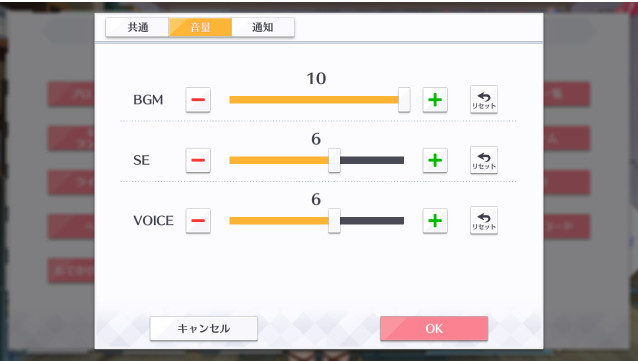Raise SE volume using plus icon
This screenshot has height=361, width=638.
(x=435, y=160)
